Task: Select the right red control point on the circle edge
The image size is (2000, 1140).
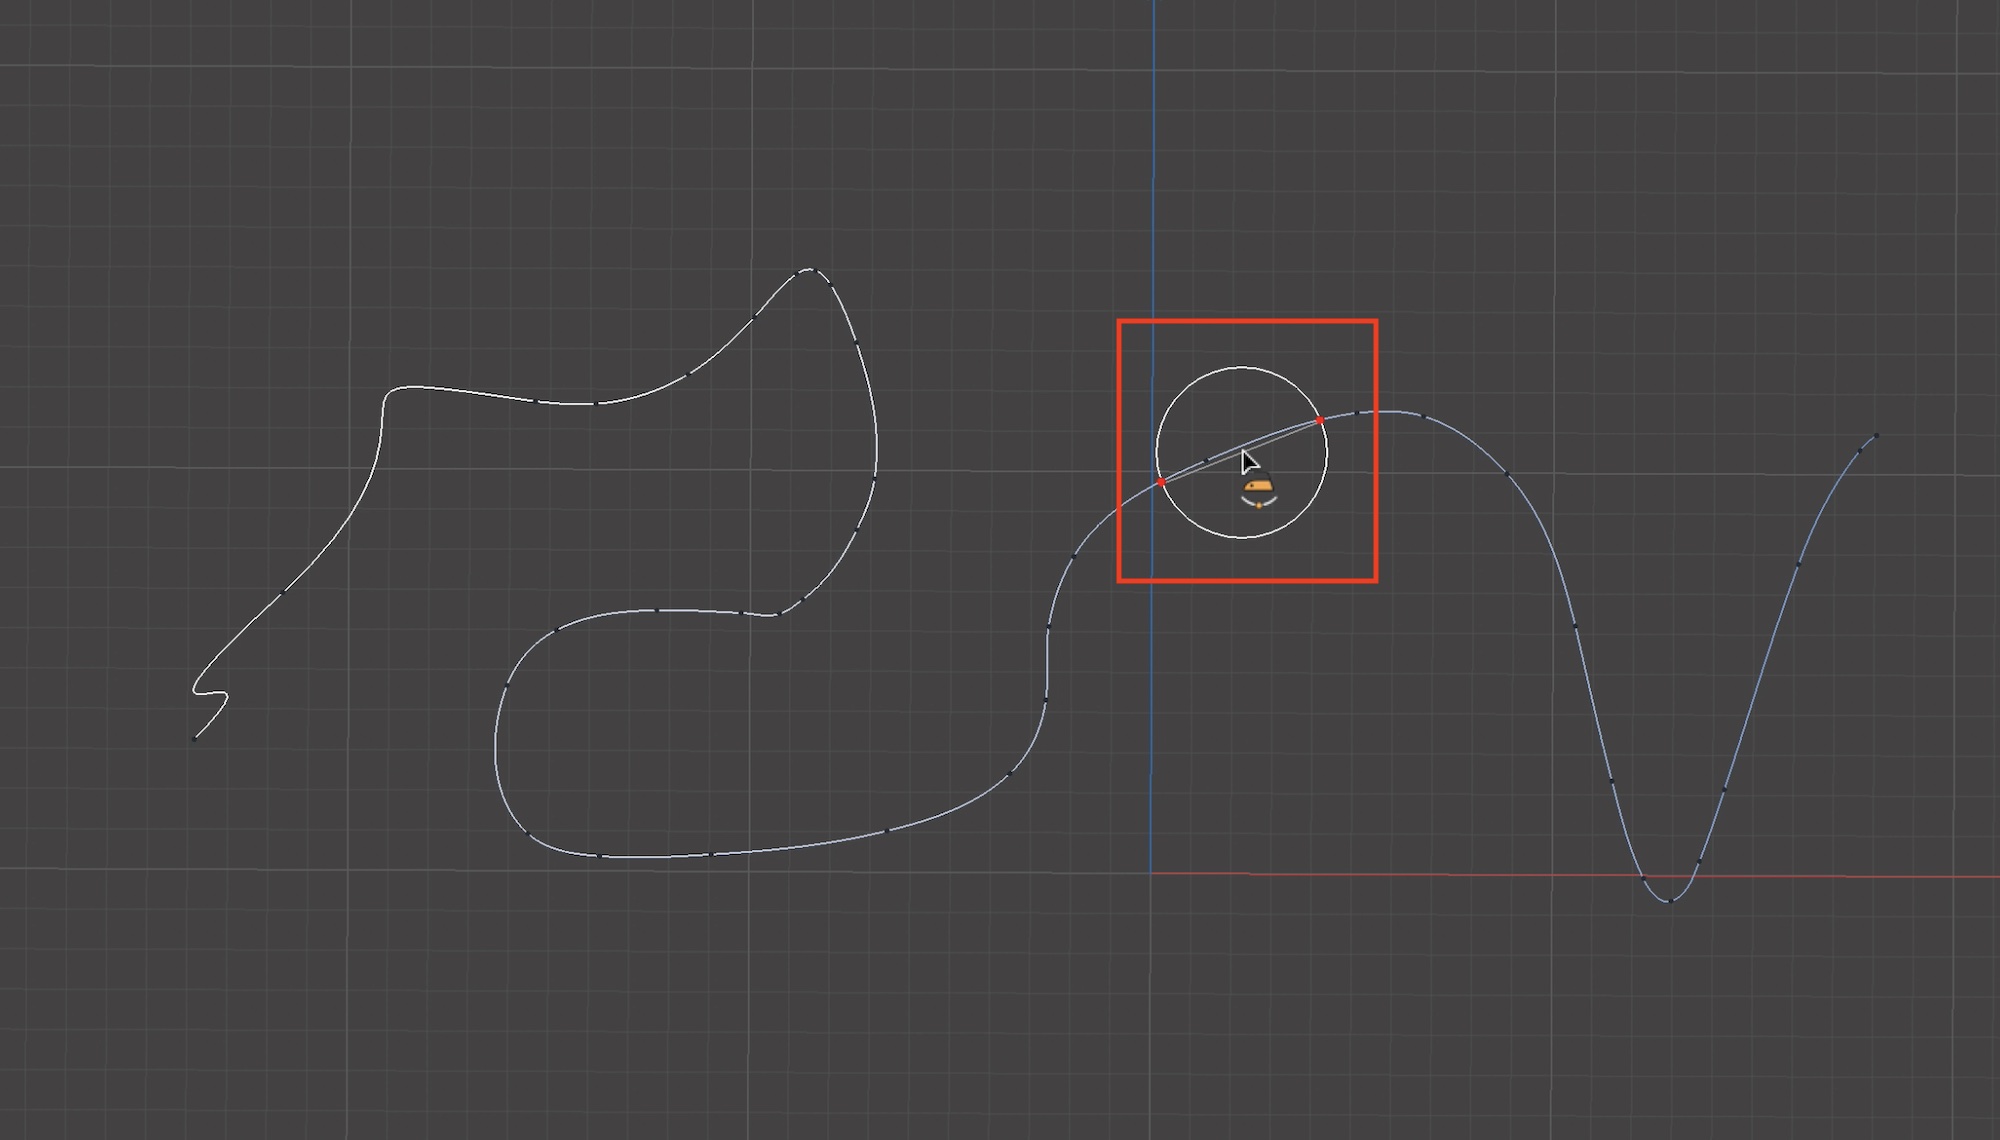Action: tap(1320, 421)
